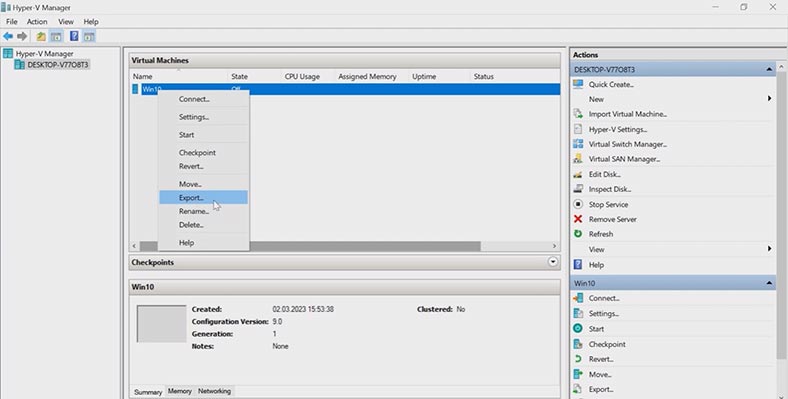This screenshot has height=399, width=788.
Task: Choose Export... in the context menu
Action: (x=203, y=197)
